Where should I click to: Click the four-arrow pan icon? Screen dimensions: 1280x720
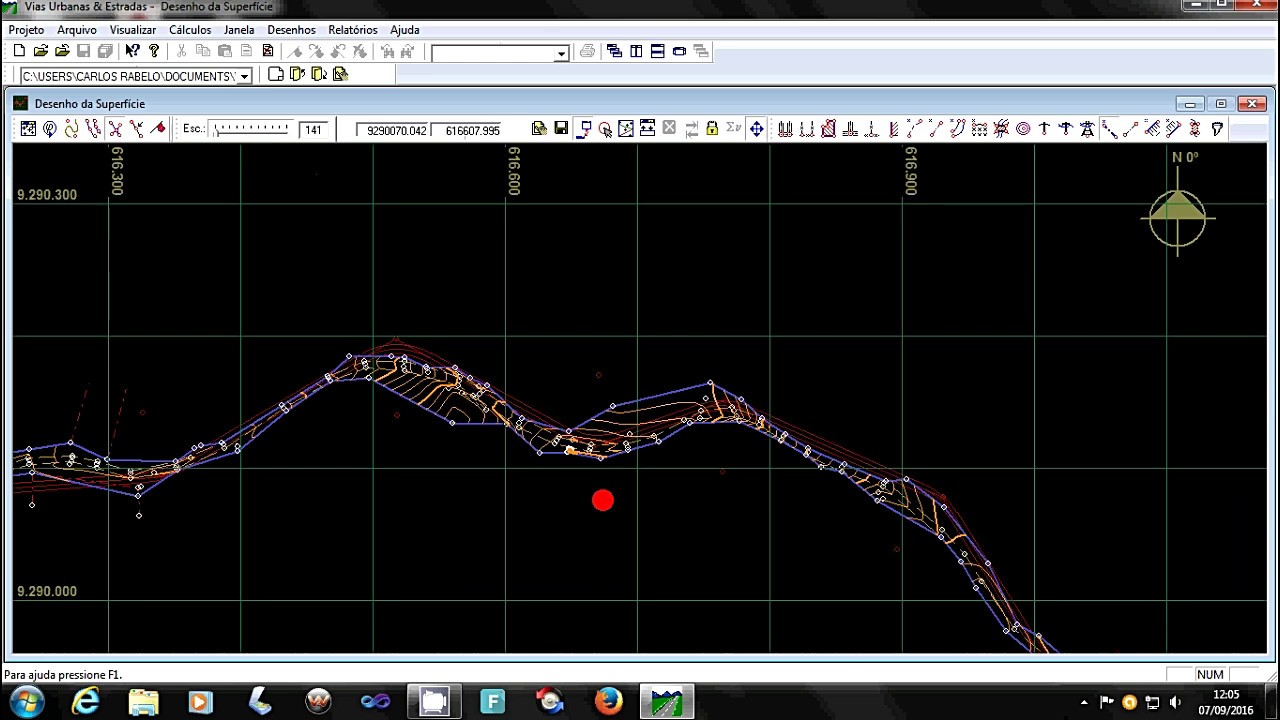coord(757,129)
